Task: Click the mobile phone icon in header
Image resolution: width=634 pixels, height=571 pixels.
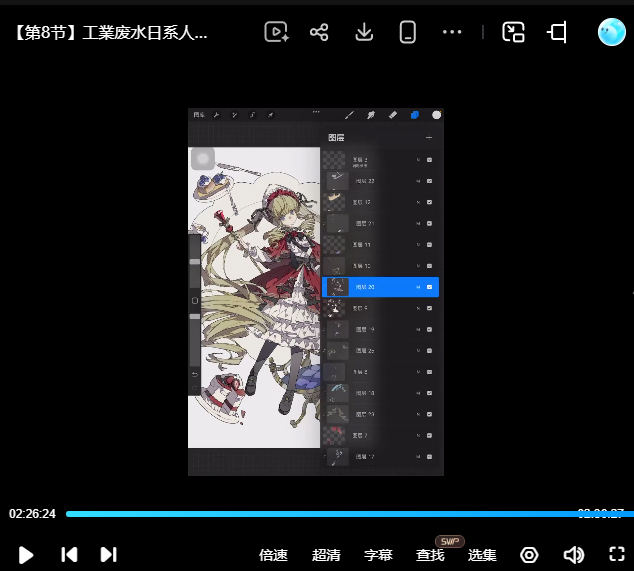Action: click(408, 32)
